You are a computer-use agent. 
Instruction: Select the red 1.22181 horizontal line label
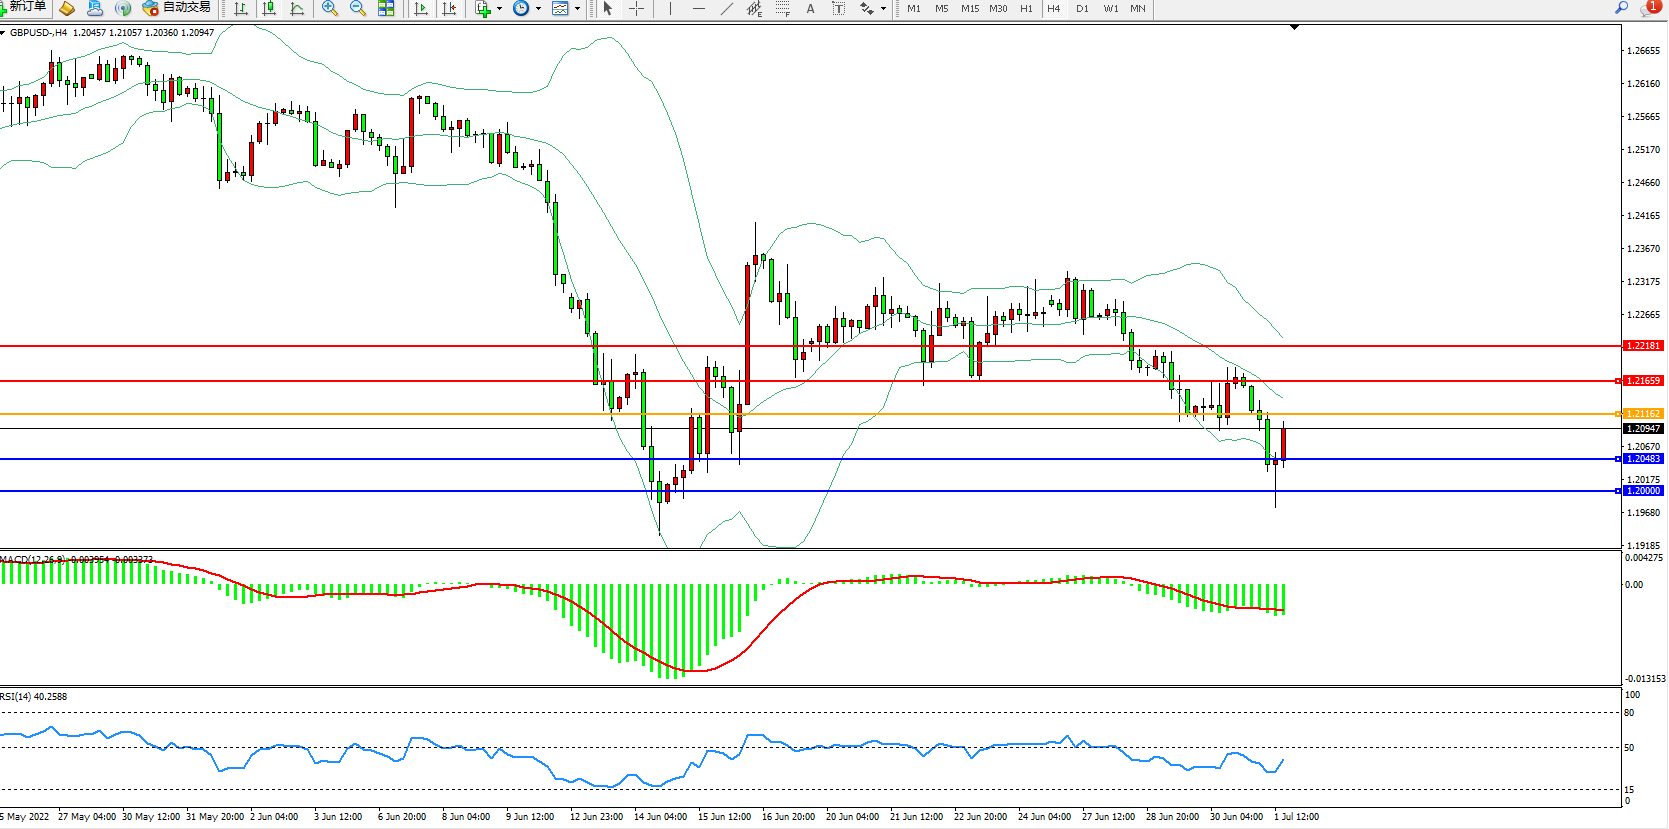point(1642,346)
